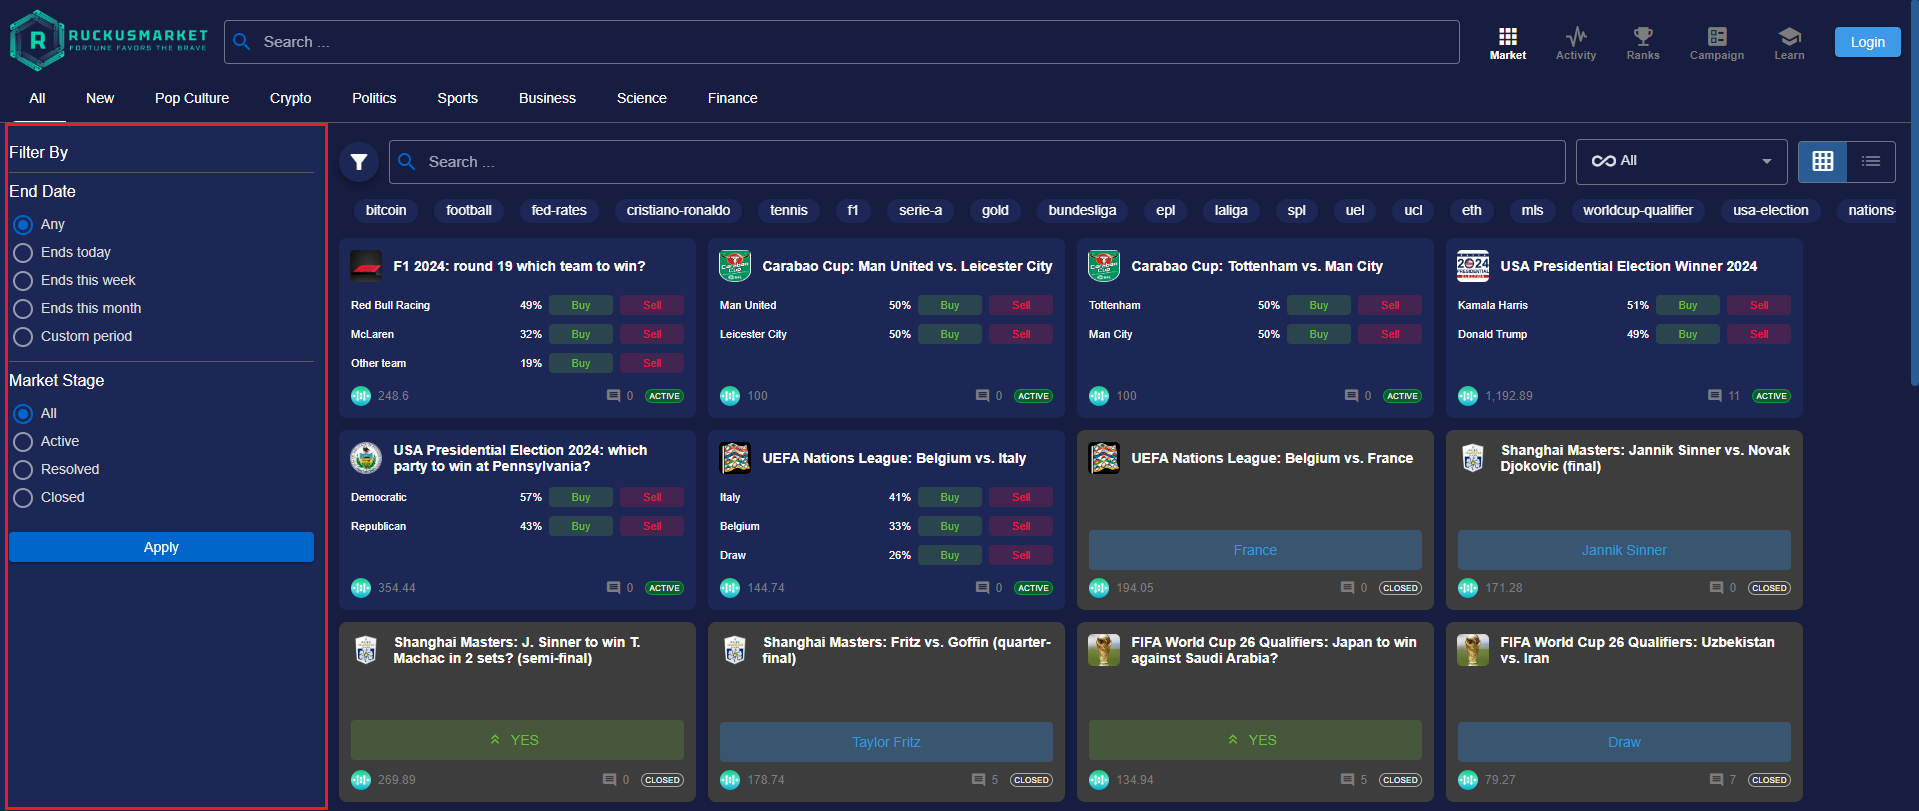The width and height of the screenshot is (1919, 811).
Task: Select 'Custom period' end date option
Action: 23,337
